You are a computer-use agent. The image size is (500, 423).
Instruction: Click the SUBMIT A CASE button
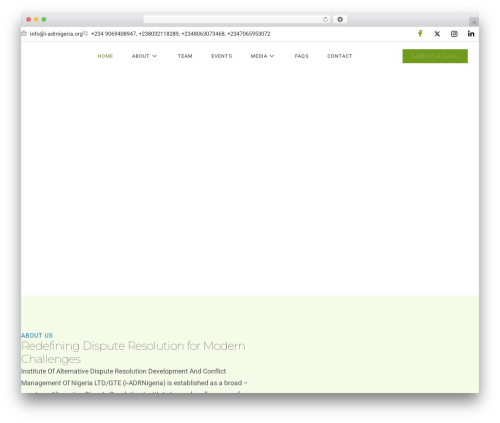tap(435, 56)
